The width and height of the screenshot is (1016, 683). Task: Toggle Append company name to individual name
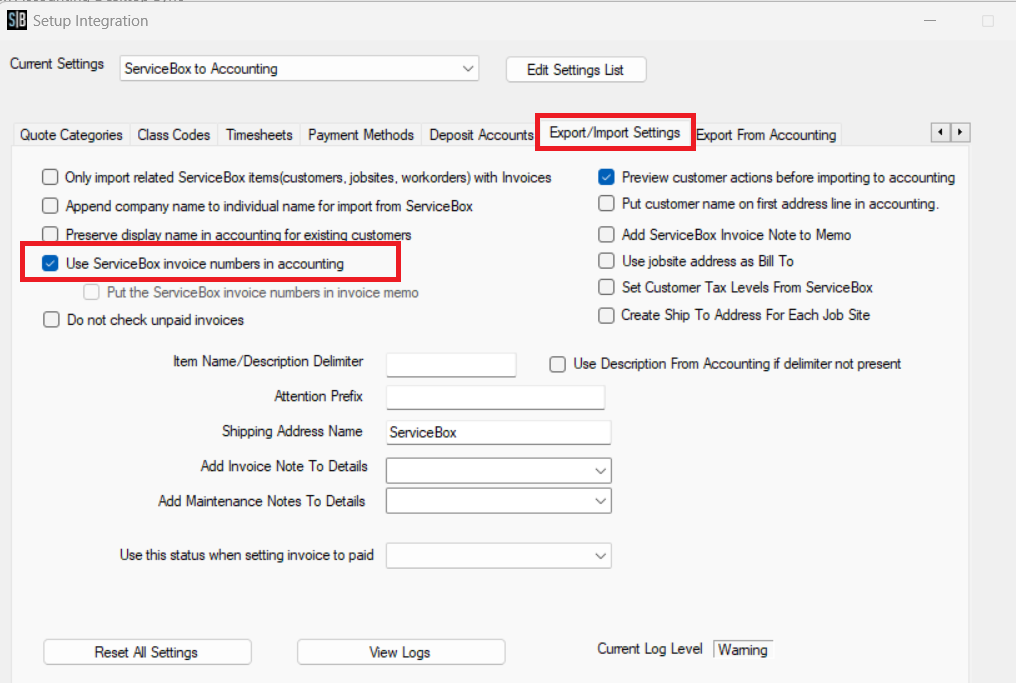[50, 205]
